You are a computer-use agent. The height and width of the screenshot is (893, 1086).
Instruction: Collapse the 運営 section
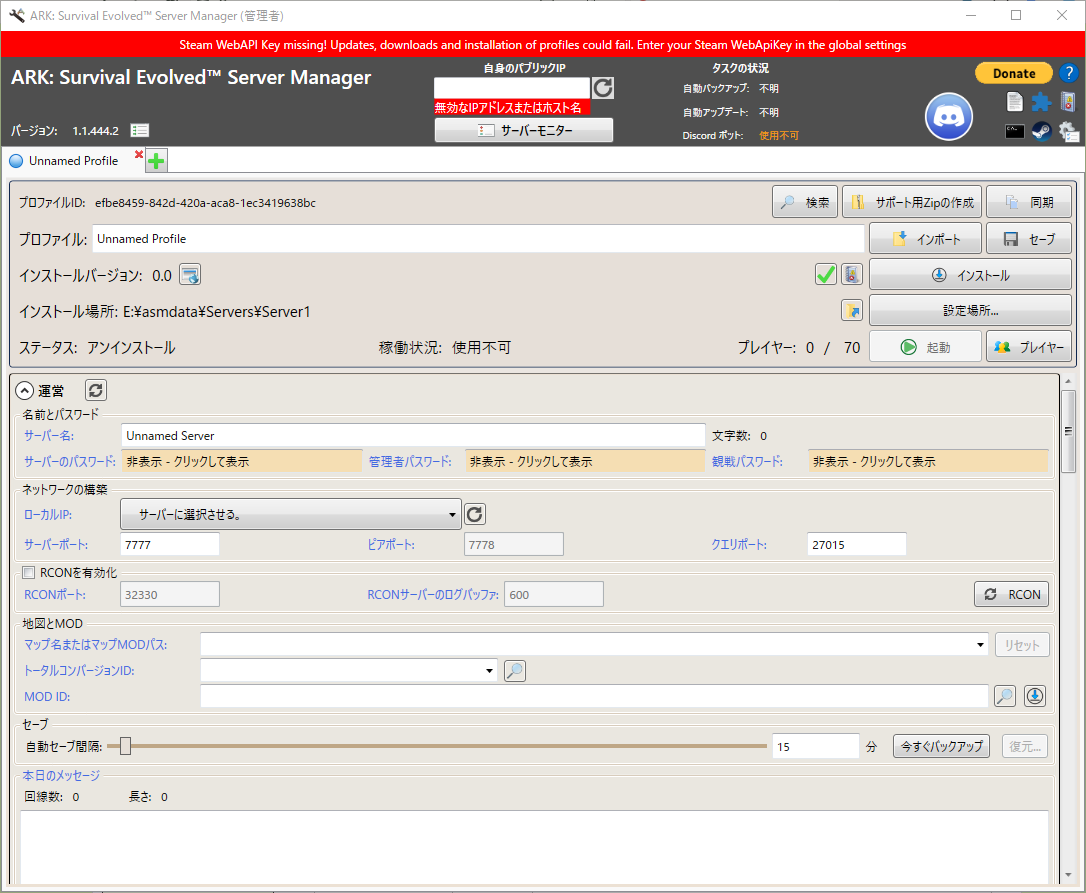coord(25,390)
